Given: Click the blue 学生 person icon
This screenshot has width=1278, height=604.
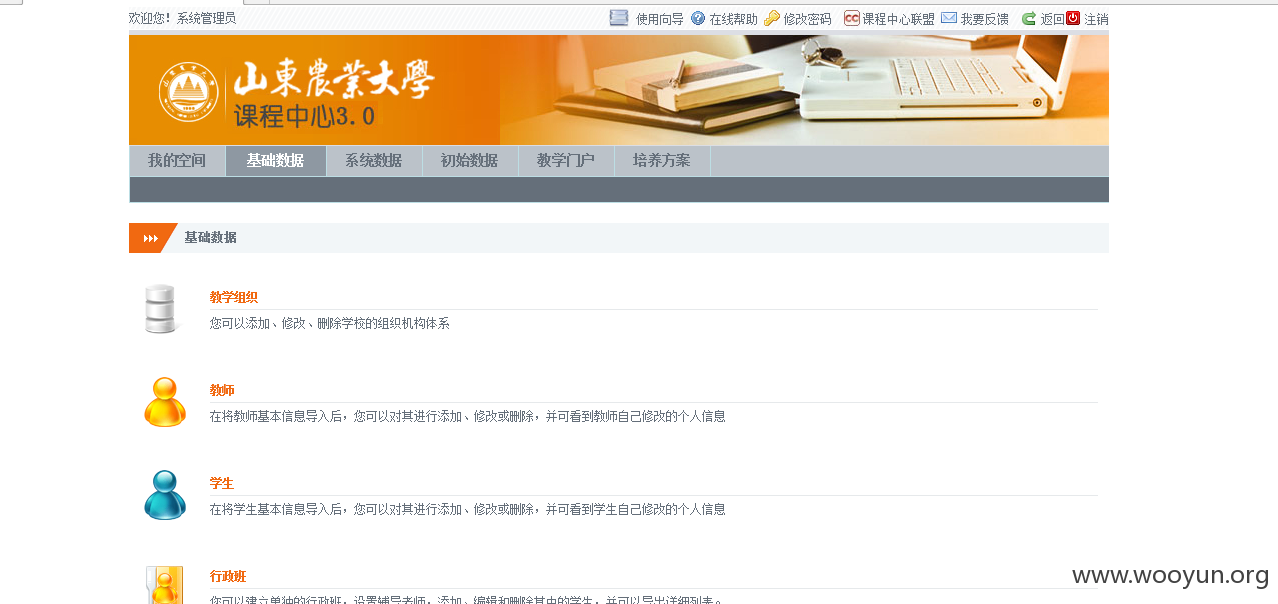Looking at the screenshot, I should click(x=165, y=495).
